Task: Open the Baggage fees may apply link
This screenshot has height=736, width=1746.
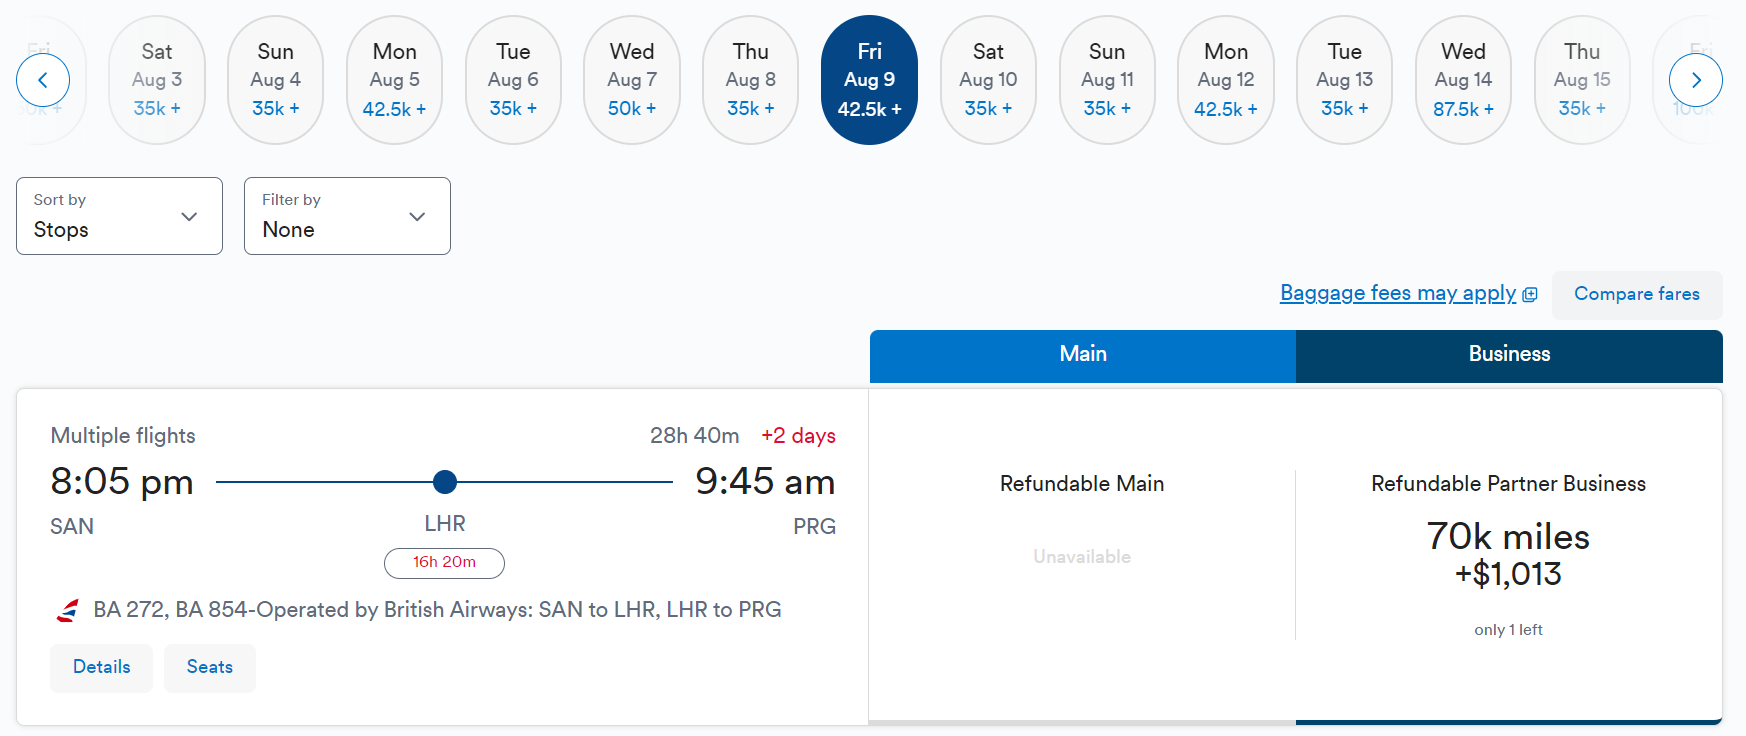Action: pyautogui.click(x=1397, y=293)
